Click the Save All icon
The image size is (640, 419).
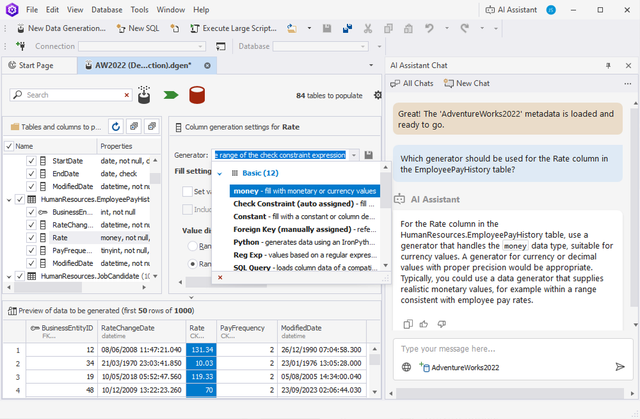pos(347,28)
